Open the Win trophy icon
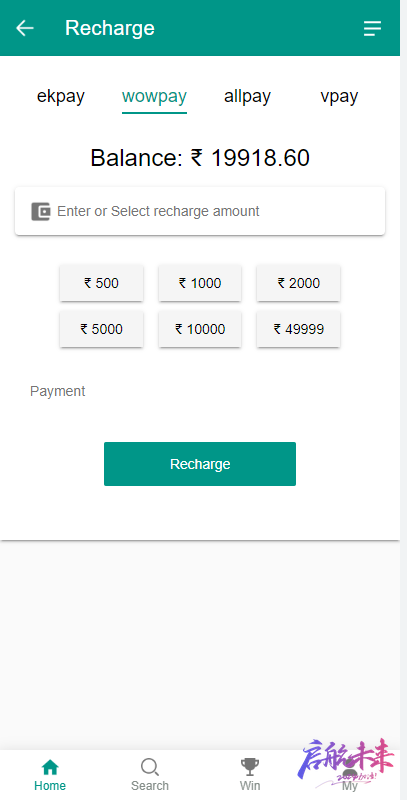 tap(250, 766)
